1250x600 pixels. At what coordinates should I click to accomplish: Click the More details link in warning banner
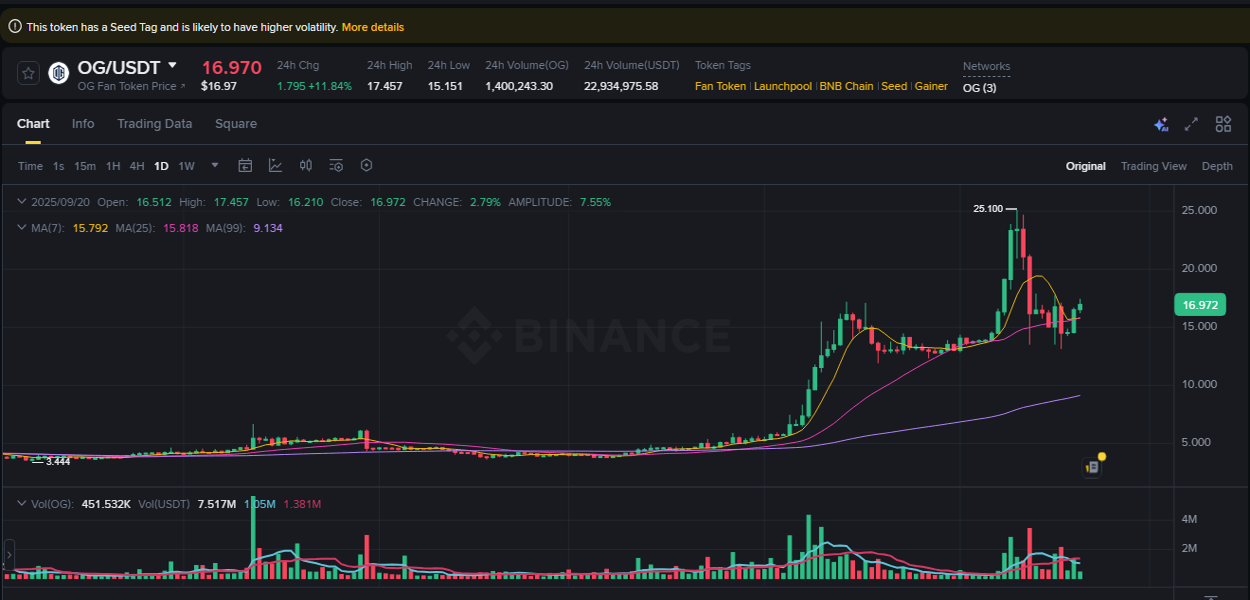click(373, 27)
